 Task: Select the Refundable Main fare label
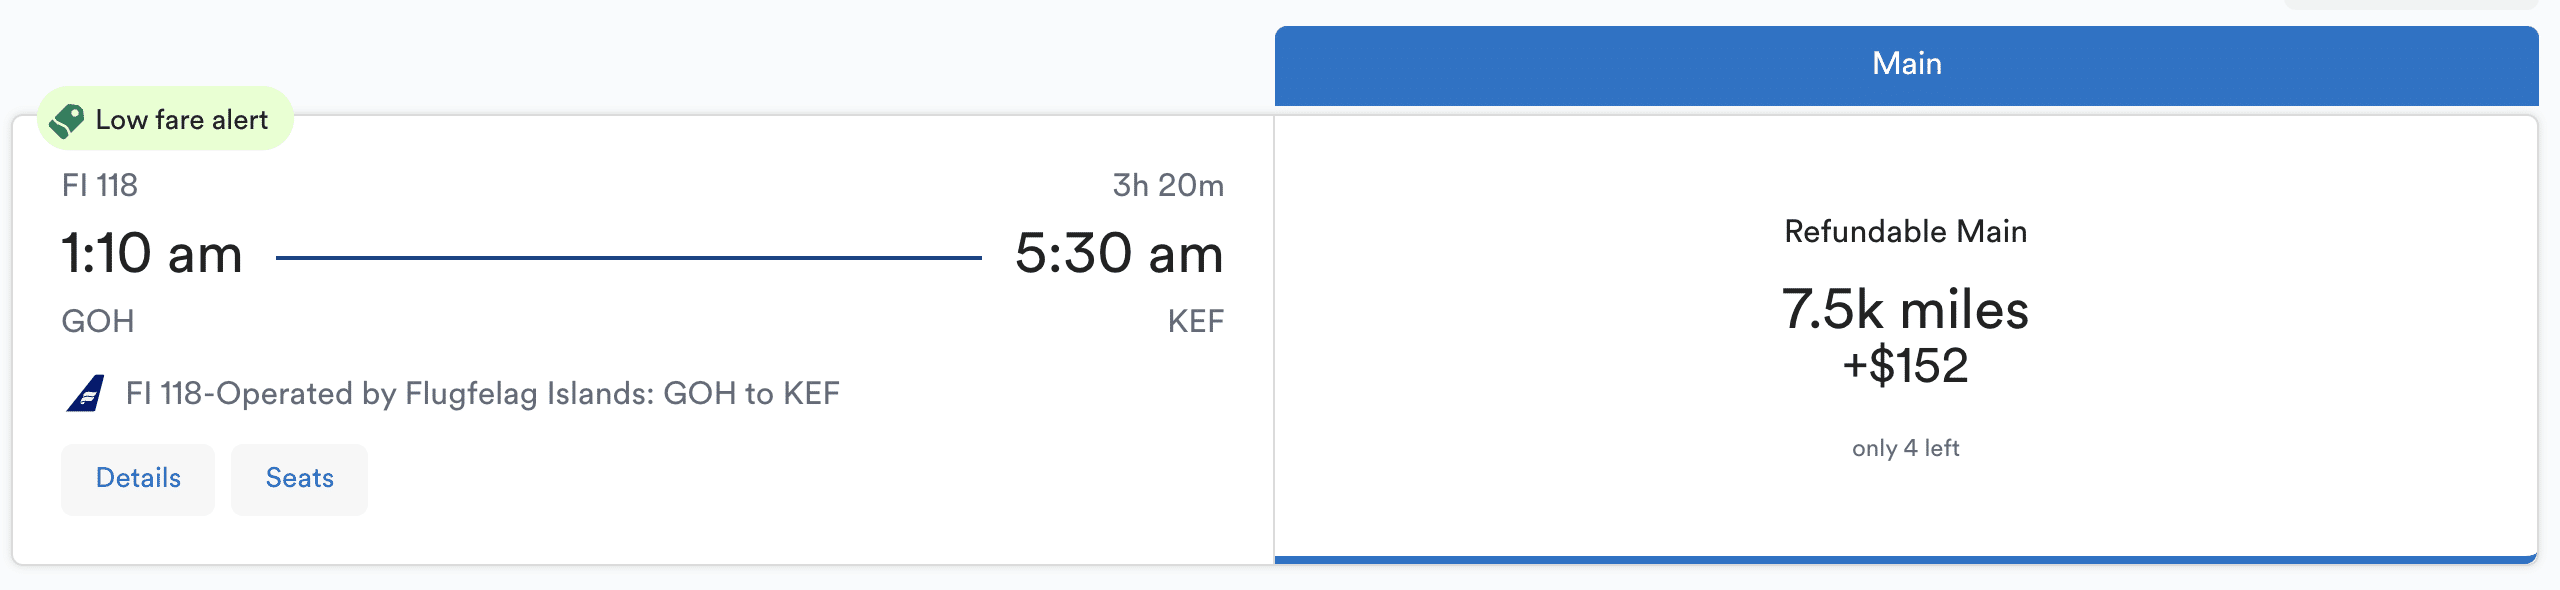coord(1905,232)
